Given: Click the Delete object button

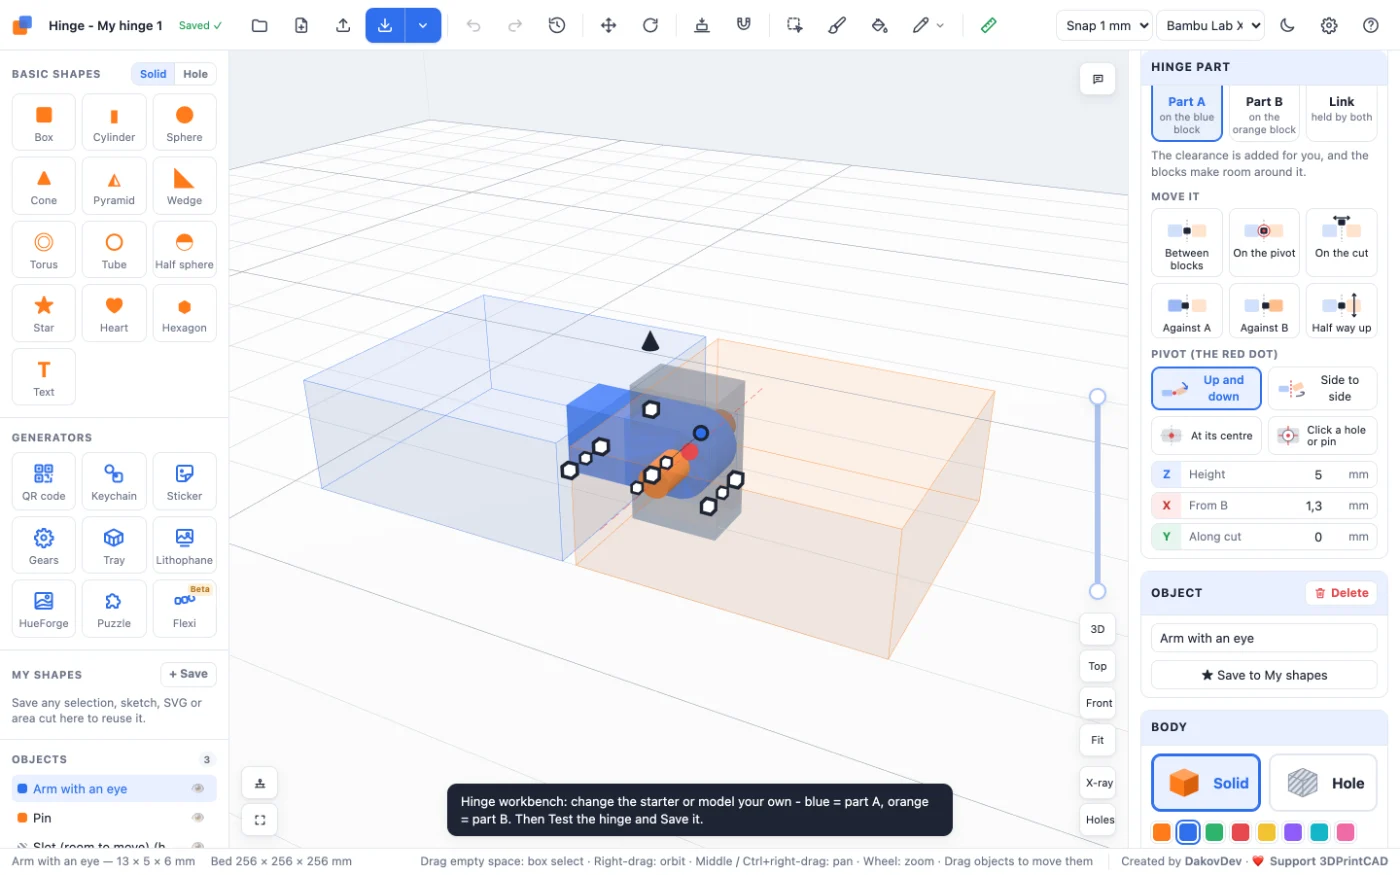Looking at the screenshot, I should [x=1341, y=593].
